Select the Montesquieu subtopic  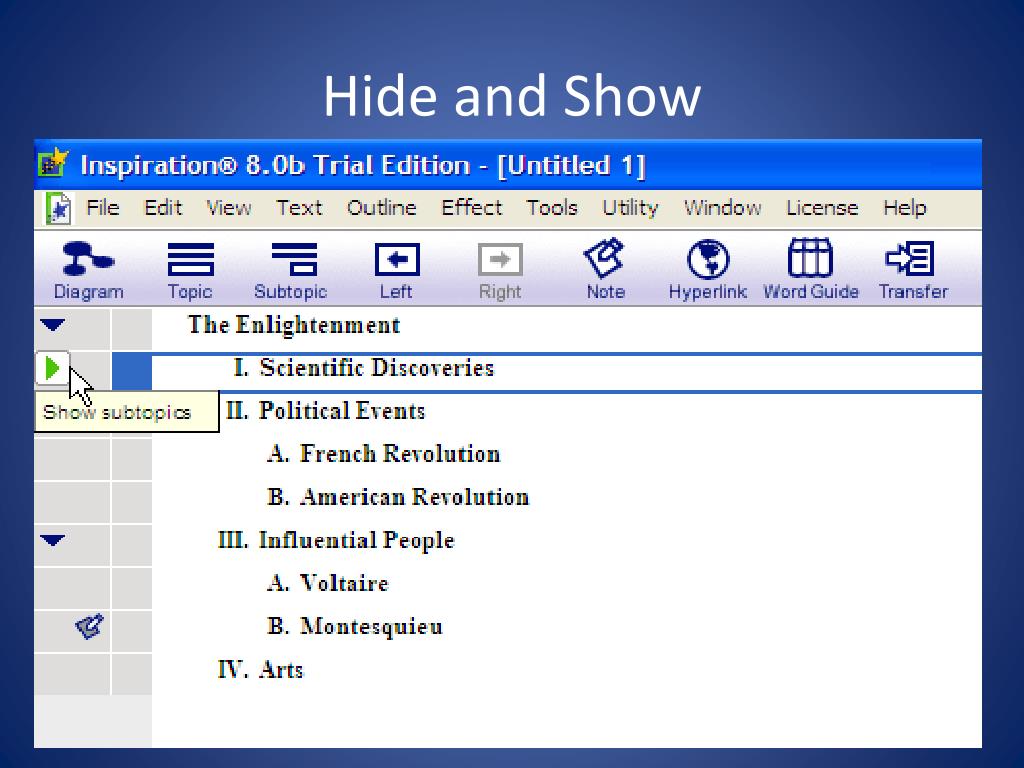(x=371, y=627)
